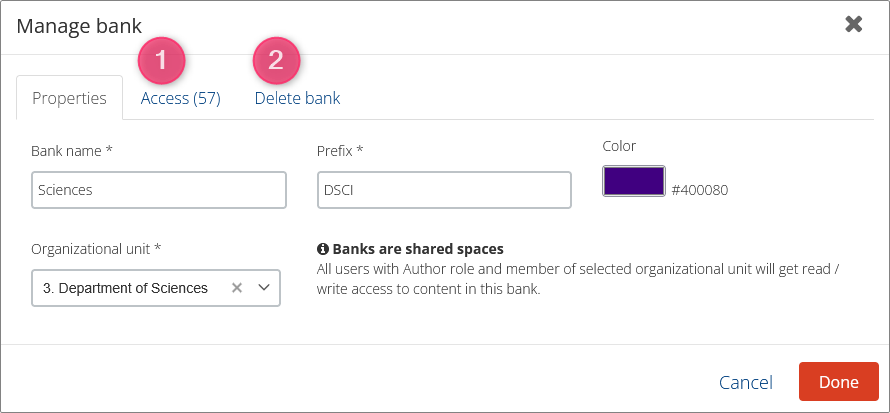Viewport: 890px width, 413px height.
Task: Clear the selected organizational unit with the x
Action: [x=237, y=288]
